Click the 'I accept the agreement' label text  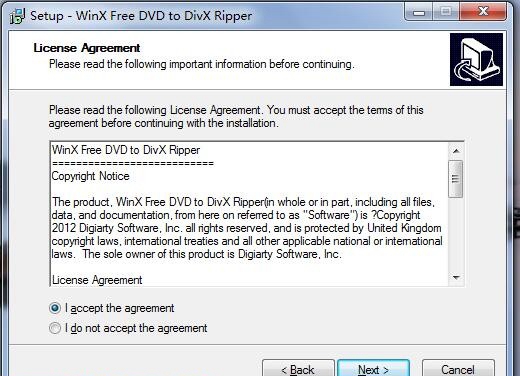[x=120, y=308]
